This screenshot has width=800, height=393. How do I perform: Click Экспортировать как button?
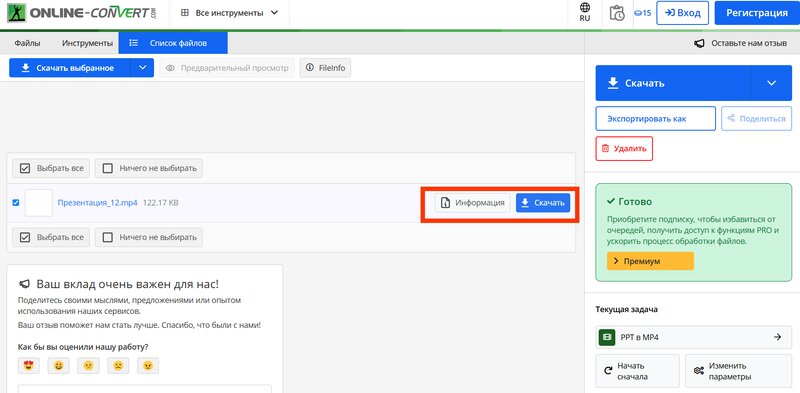point(656,118)
